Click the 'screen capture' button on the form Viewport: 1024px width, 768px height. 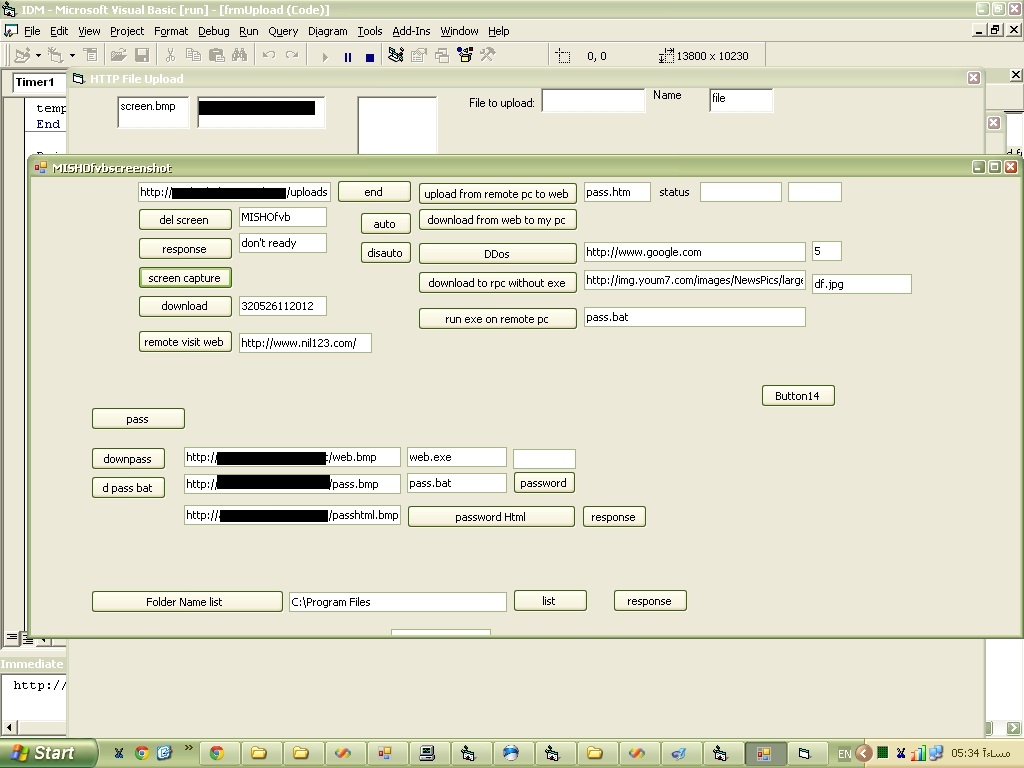point(184,277)
